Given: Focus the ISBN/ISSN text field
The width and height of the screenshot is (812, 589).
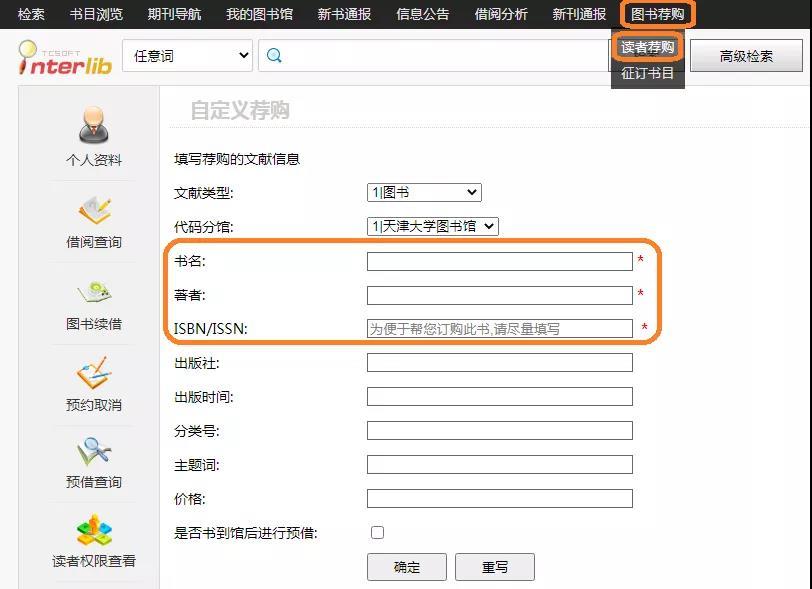Looking at the screenshot, I should tap(499, 328).
